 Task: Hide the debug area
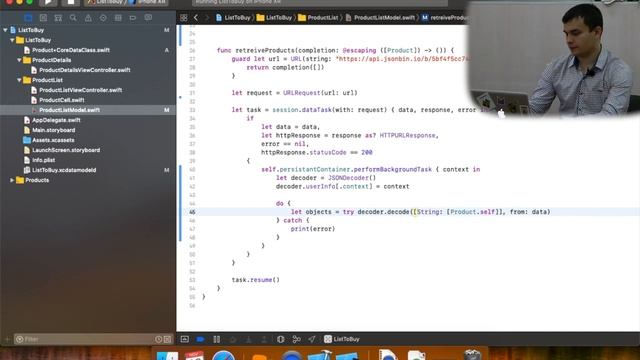coord(184,339)
